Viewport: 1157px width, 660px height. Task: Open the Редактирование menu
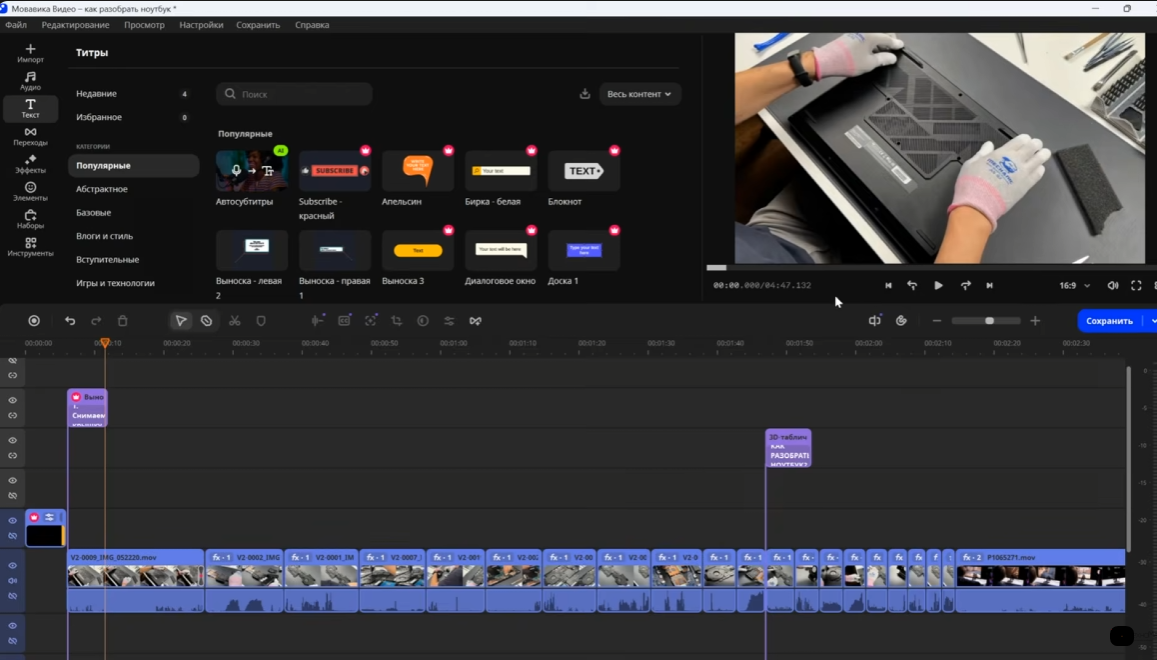click(x=75, y=25)
